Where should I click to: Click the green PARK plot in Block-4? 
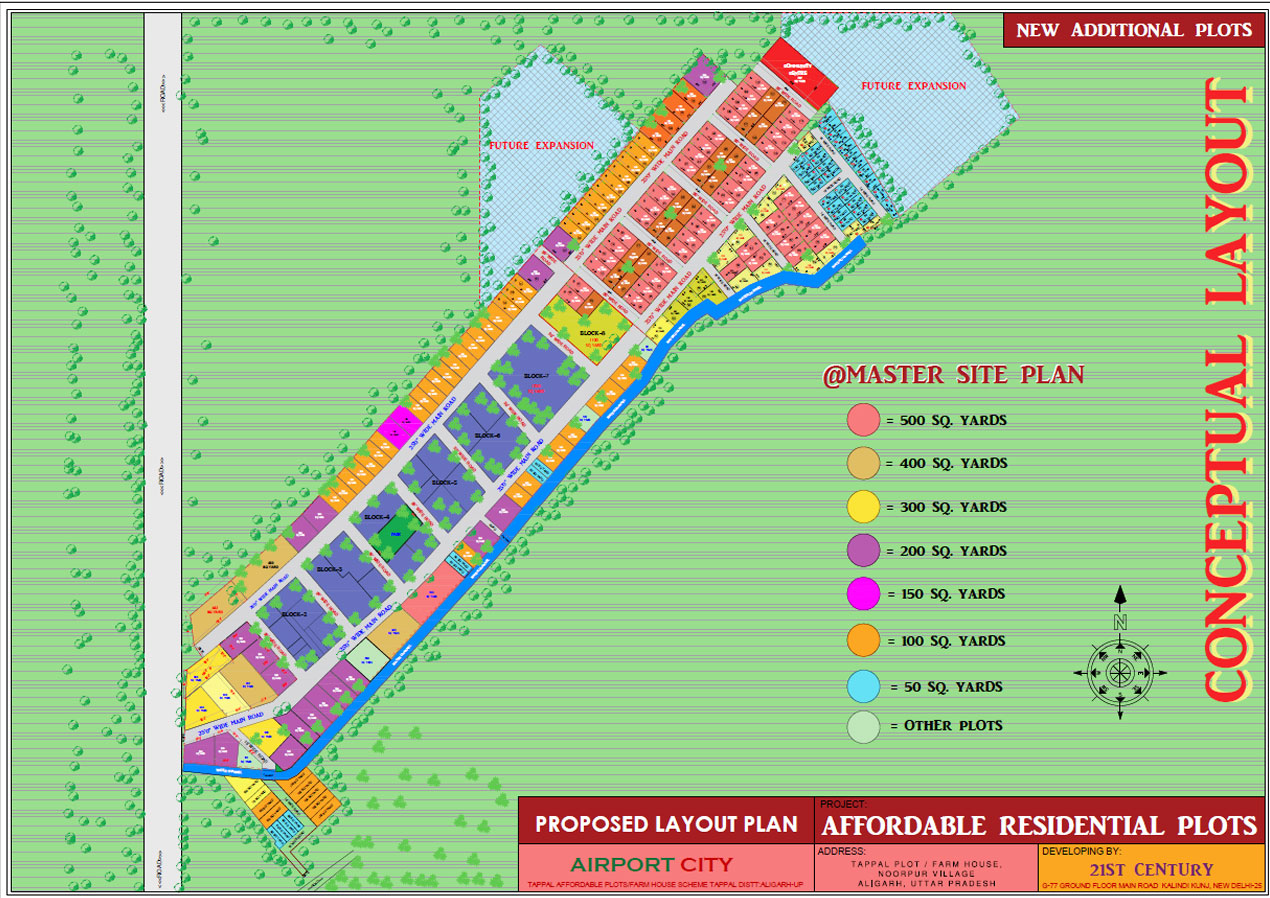(x=397, y=534)
